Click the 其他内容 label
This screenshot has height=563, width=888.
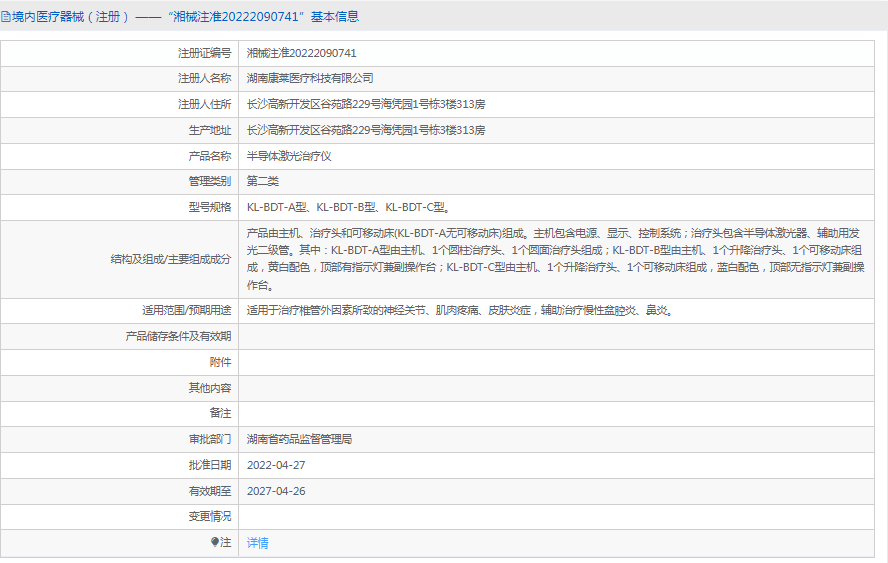[x=210, y=388]
